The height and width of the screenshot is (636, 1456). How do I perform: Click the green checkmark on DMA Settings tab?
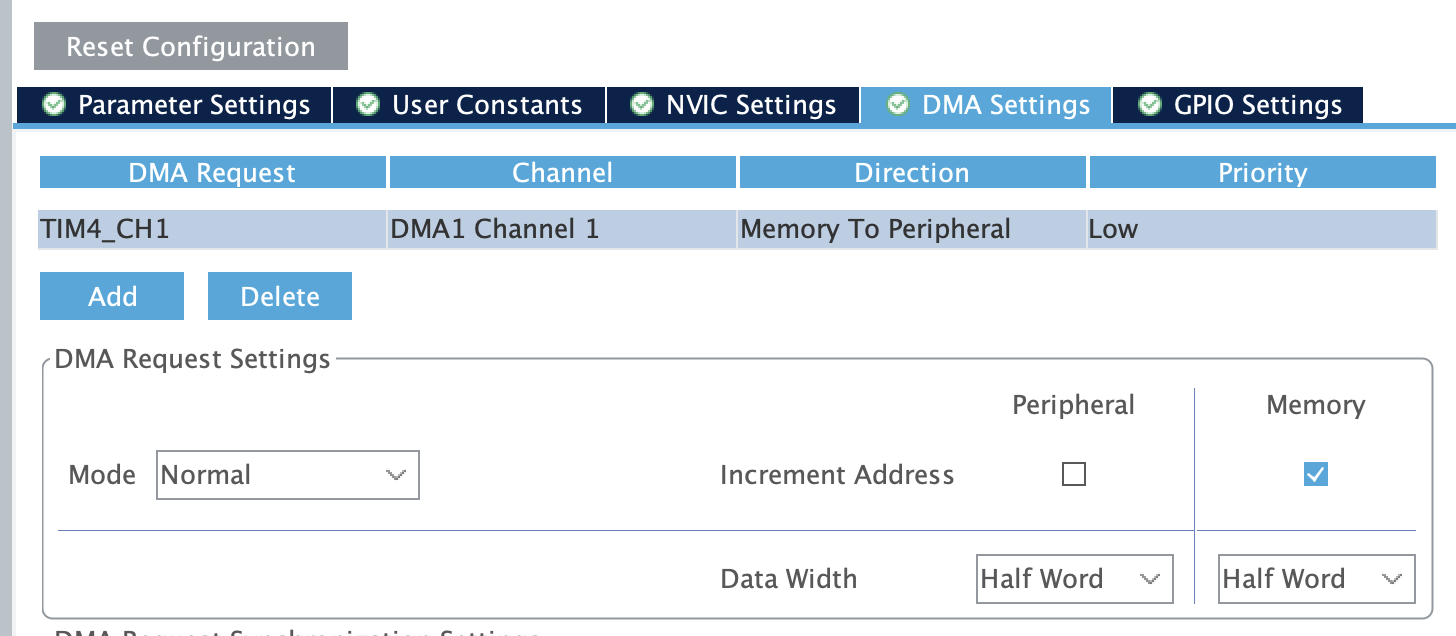click(898, 104)
